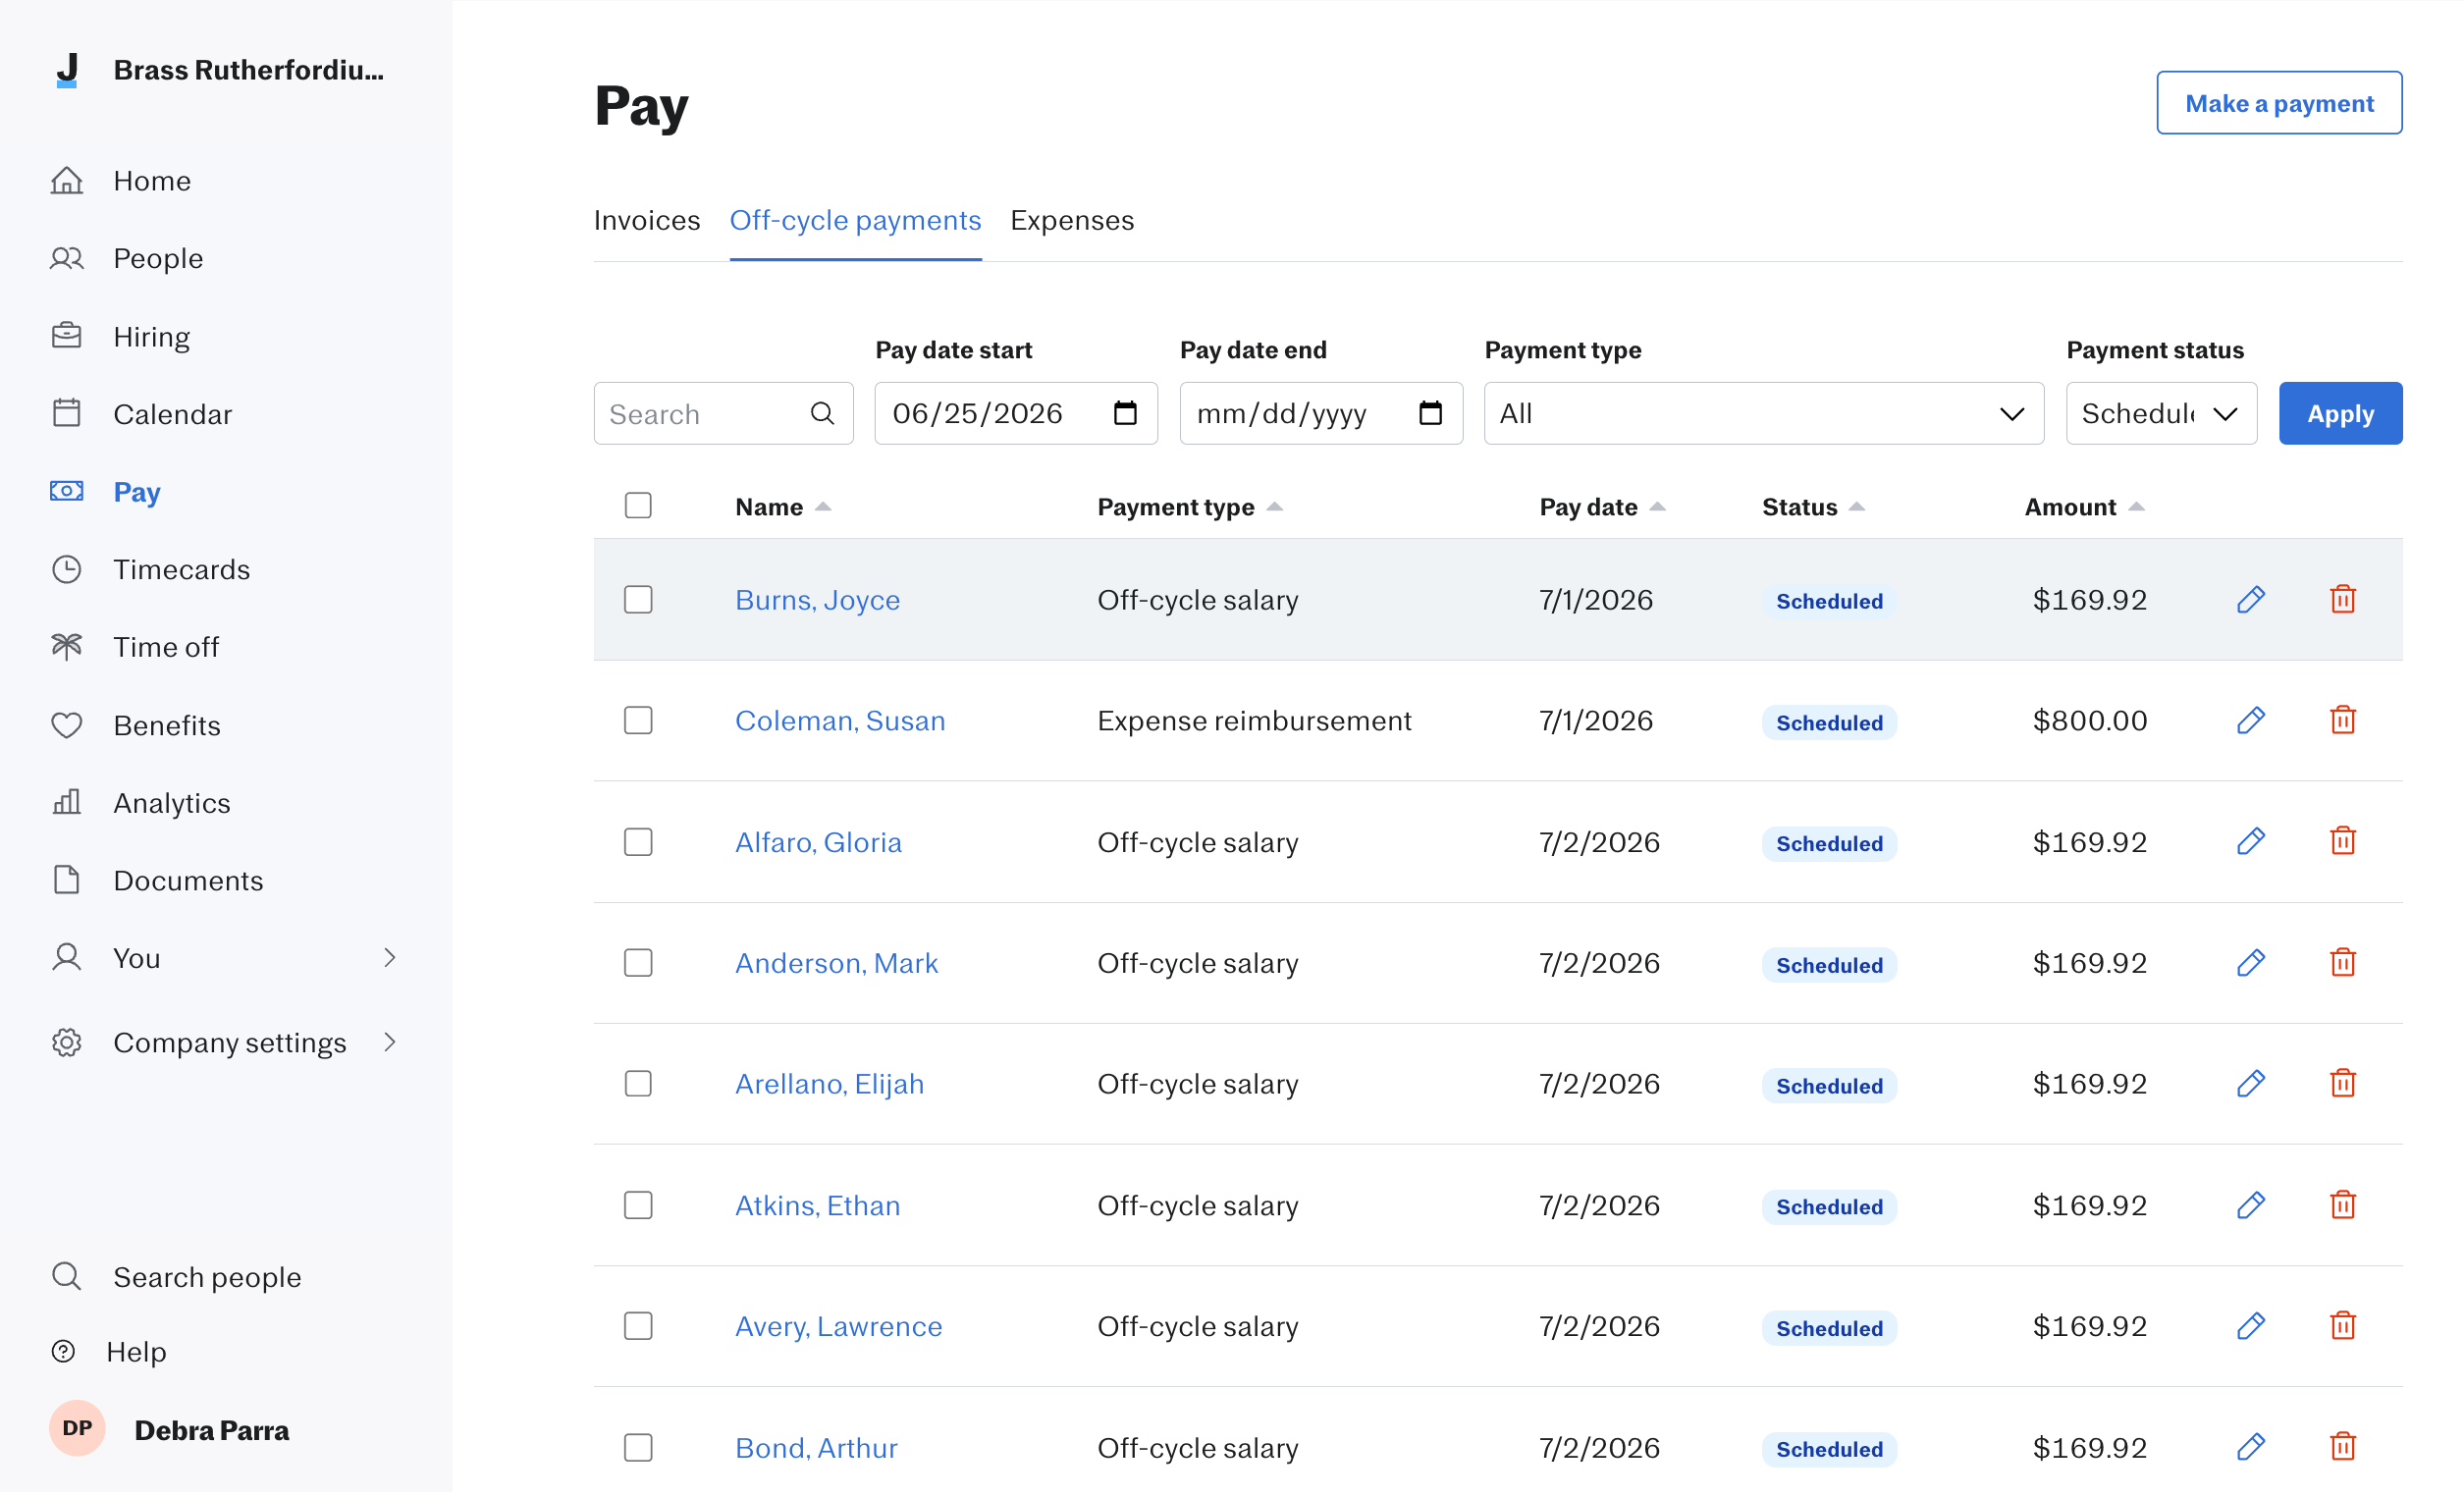Screen dimensions: 2464x1496
Task: Edit the Alfaro, Gloria payment
Action: point(2250,842)
